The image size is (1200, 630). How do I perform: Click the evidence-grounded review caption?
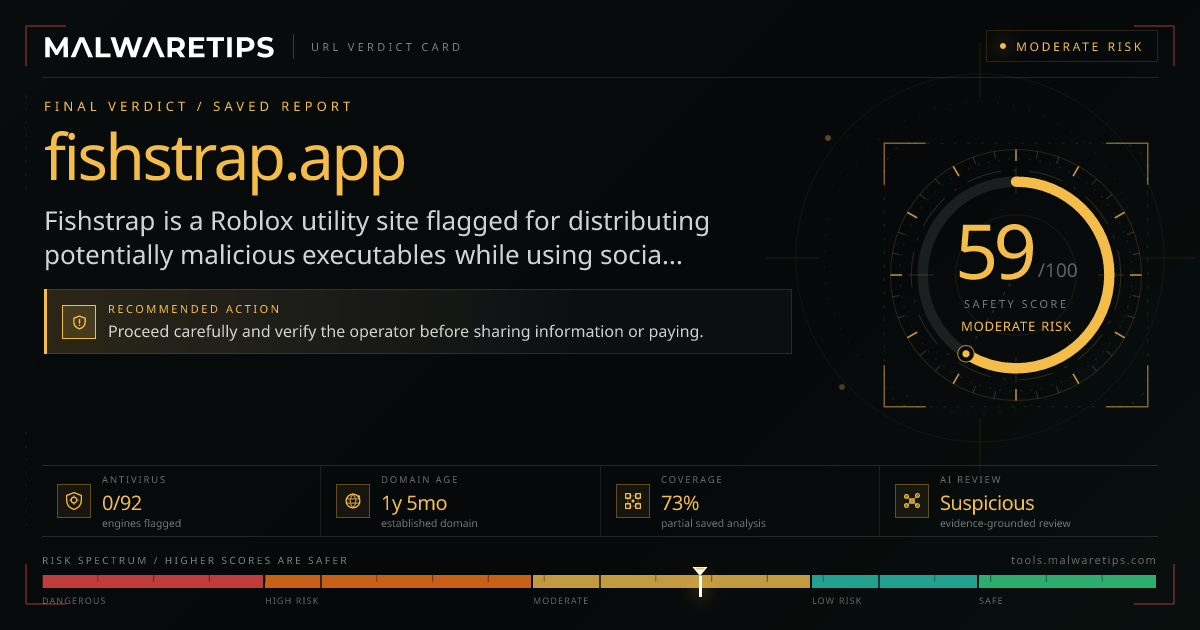(1005, 523)
